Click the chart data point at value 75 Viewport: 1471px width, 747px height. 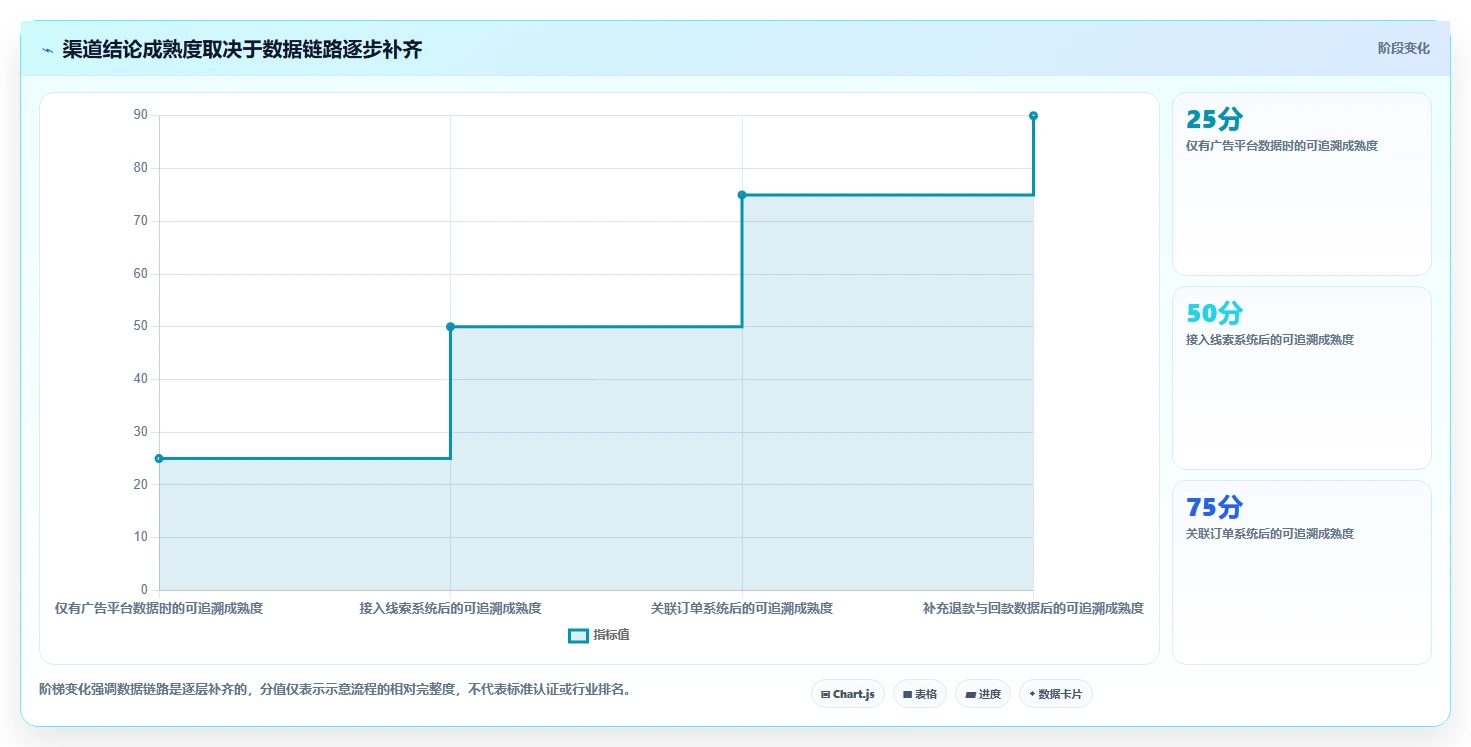tap(742, 195)
